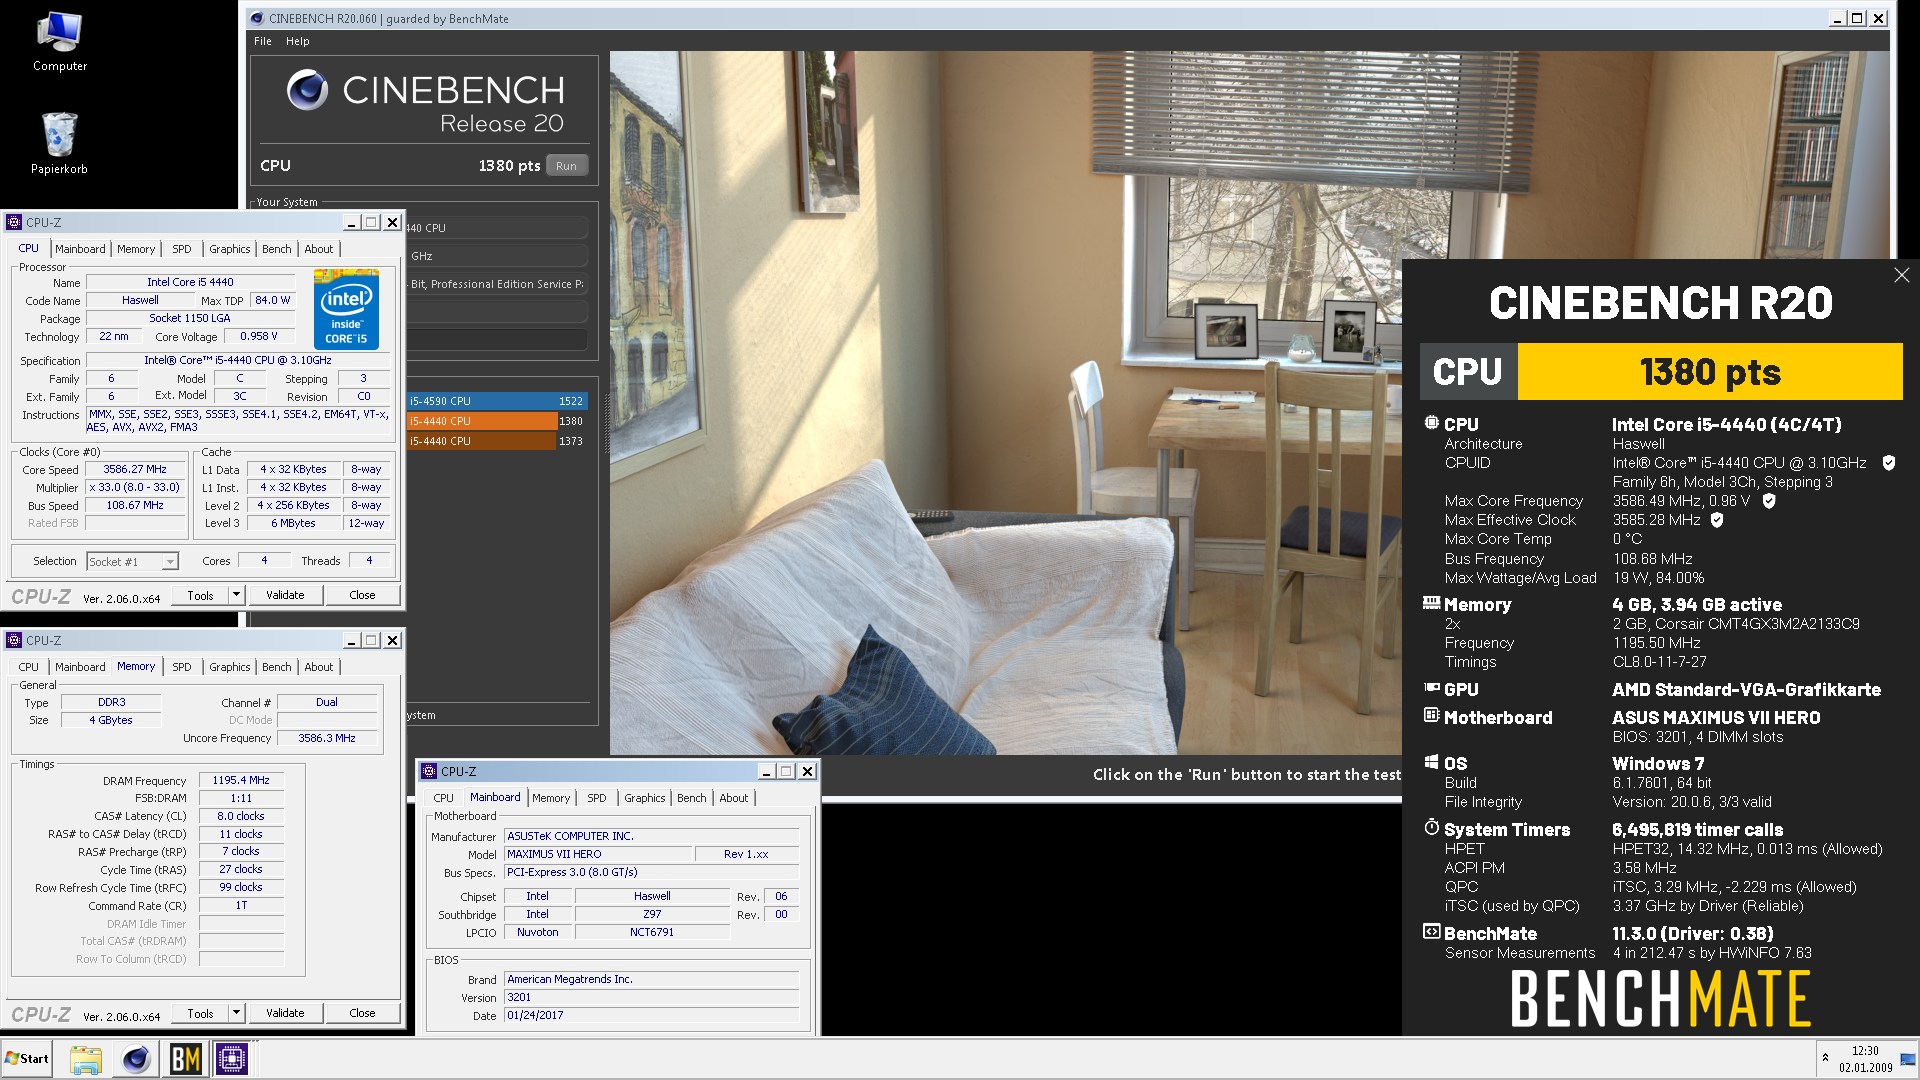
Task: Click the Motherboard icon in BenchMate panel
Action: (x=1432, y=716)
